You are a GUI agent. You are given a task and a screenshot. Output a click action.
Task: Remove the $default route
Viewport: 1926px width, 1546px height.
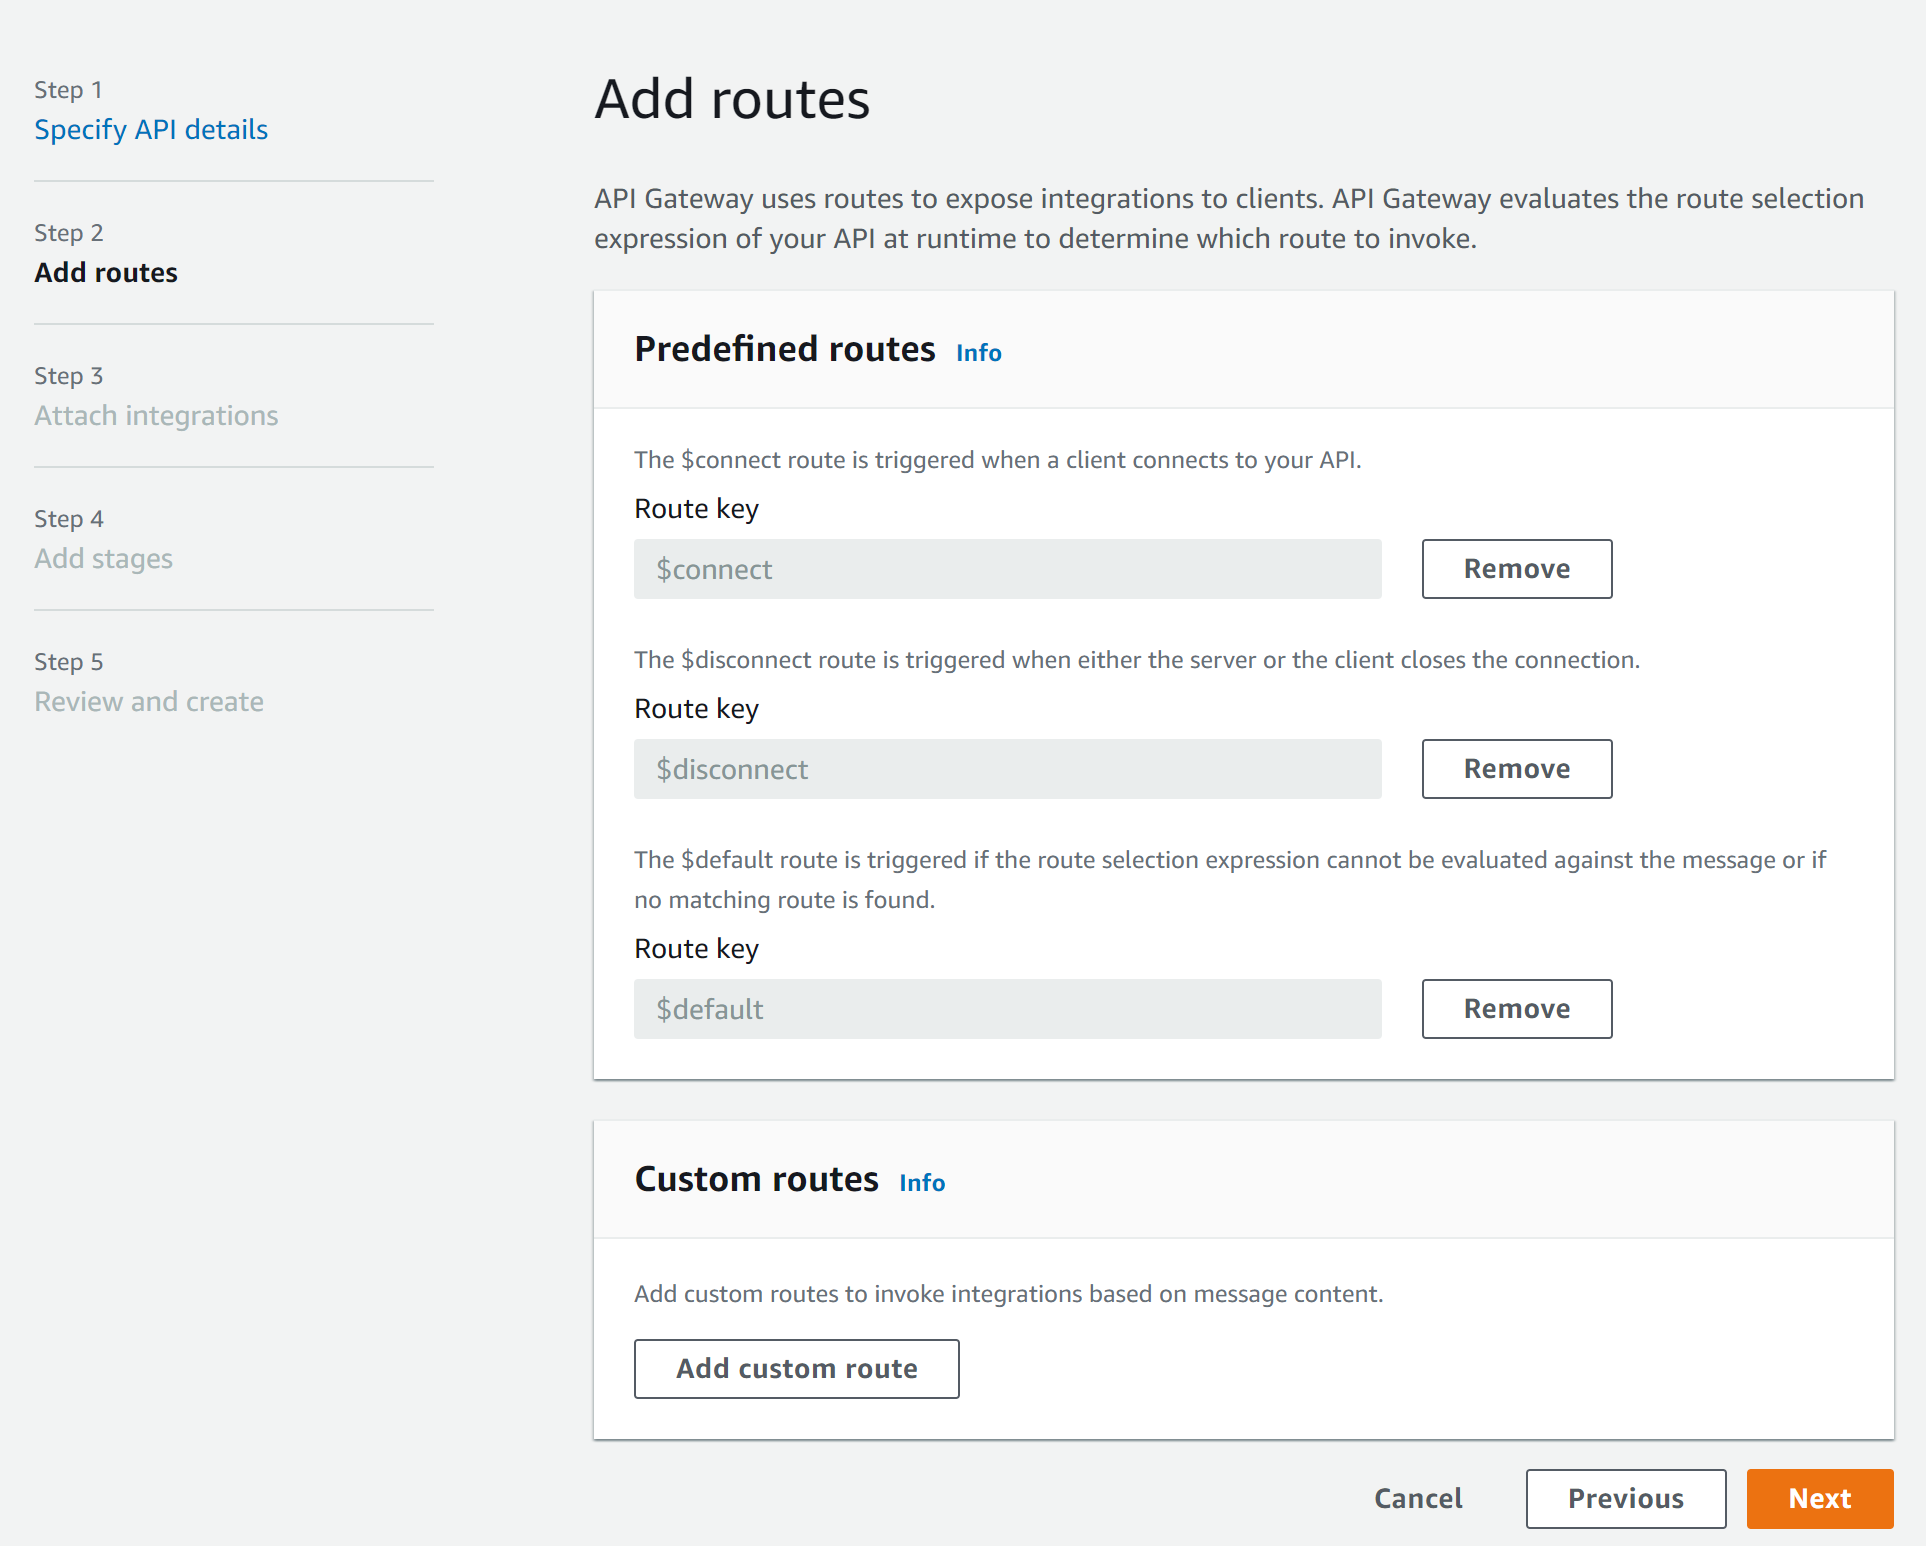[x=1516, y=1009]
